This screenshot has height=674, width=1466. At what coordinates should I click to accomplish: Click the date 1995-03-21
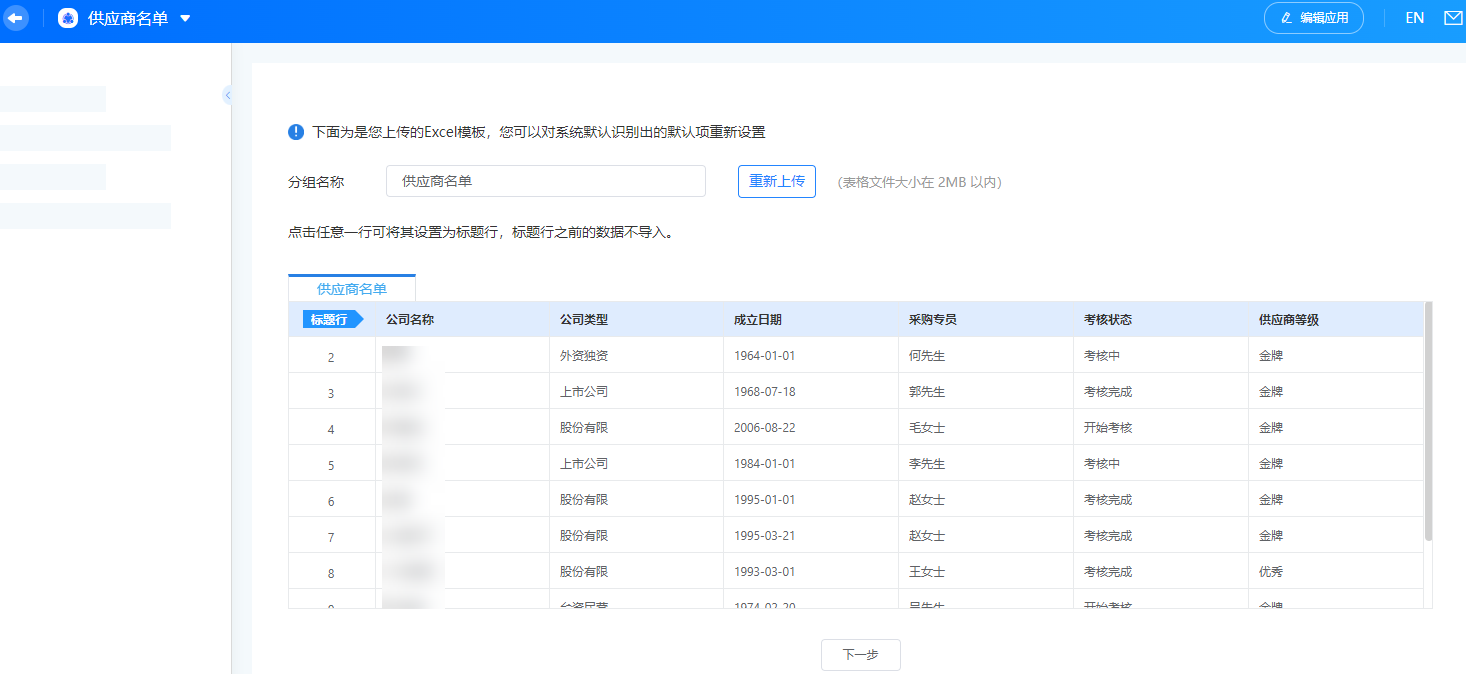click(765, 536)
